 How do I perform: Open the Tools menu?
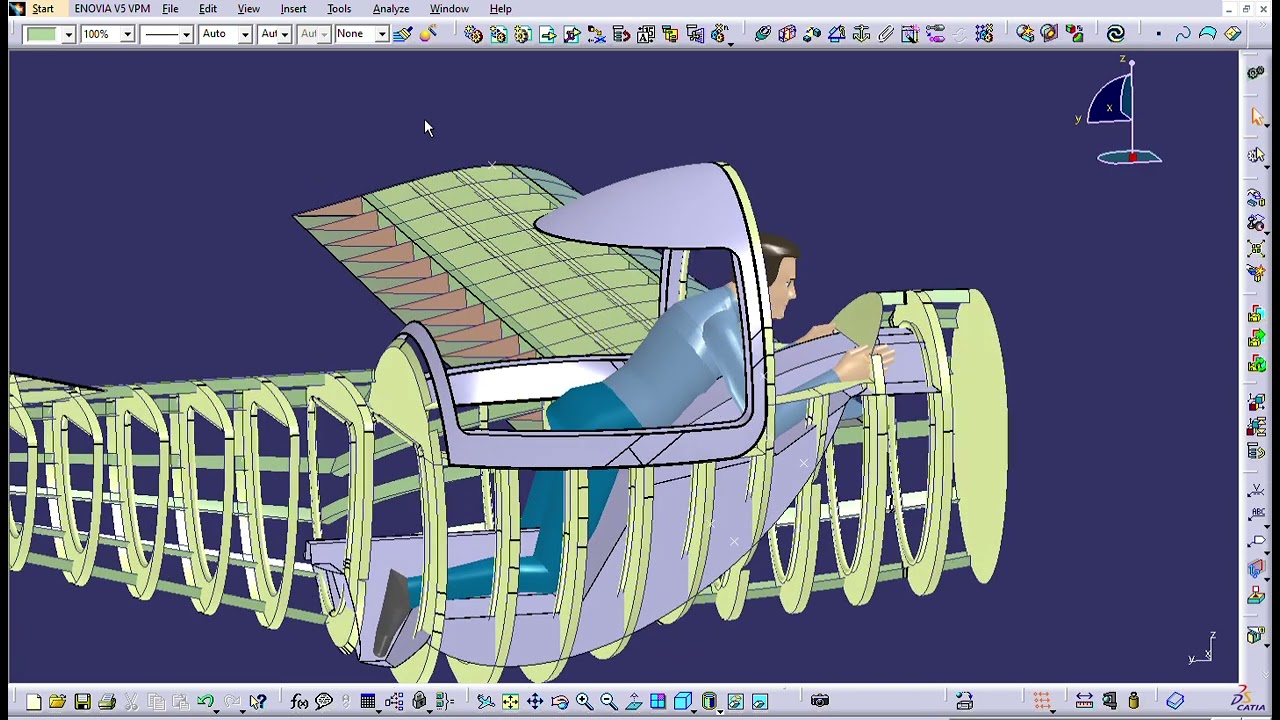pyautogui.click(x=339, y=9)
